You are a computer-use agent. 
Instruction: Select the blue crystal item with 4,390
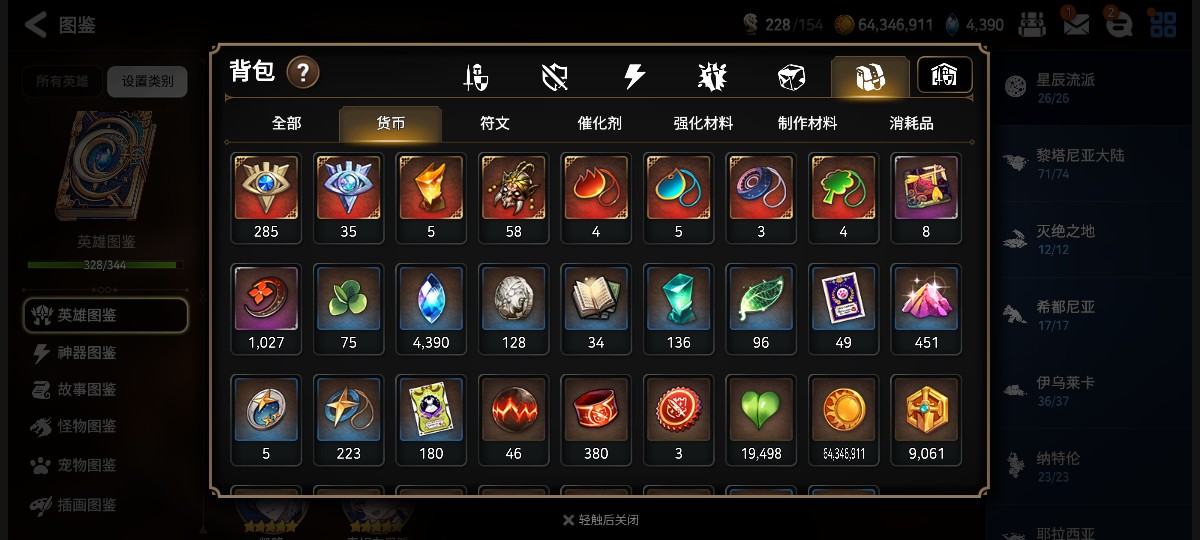coord(431,310)
